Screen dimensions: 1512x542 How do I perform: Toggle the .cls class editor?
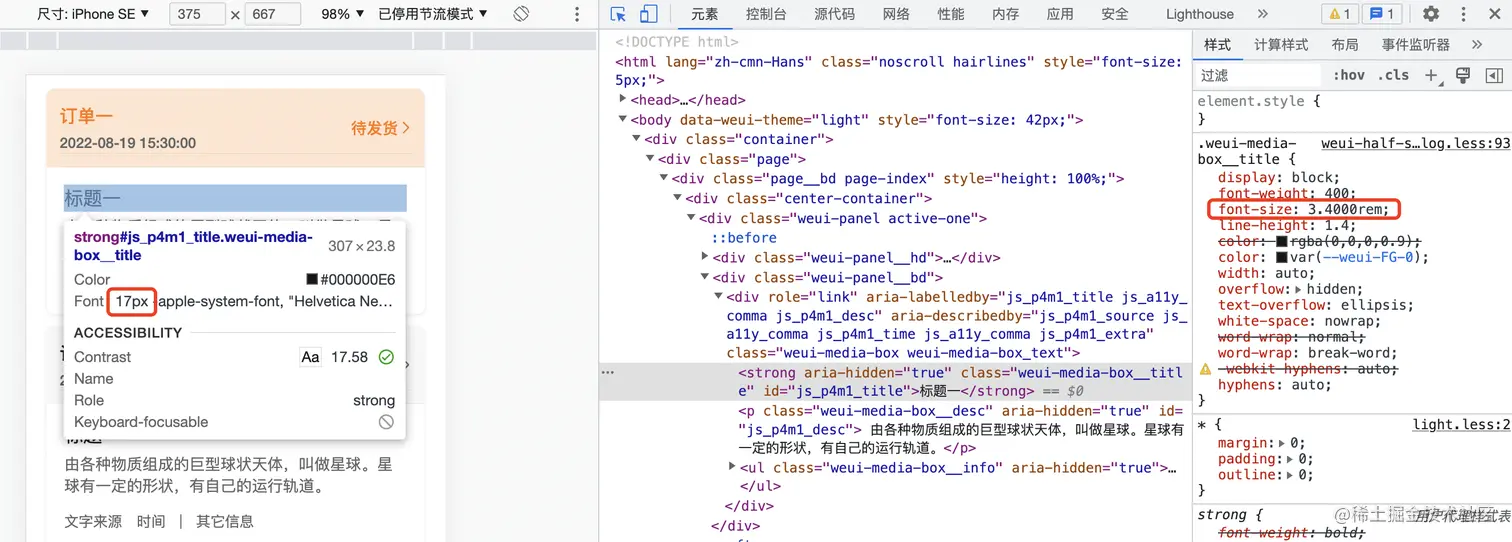point(1393,75)
